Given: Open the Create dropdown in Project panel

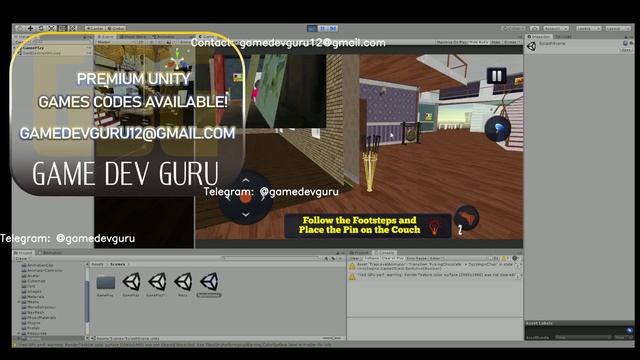Looking at the screenshot, I should [22, 258].
